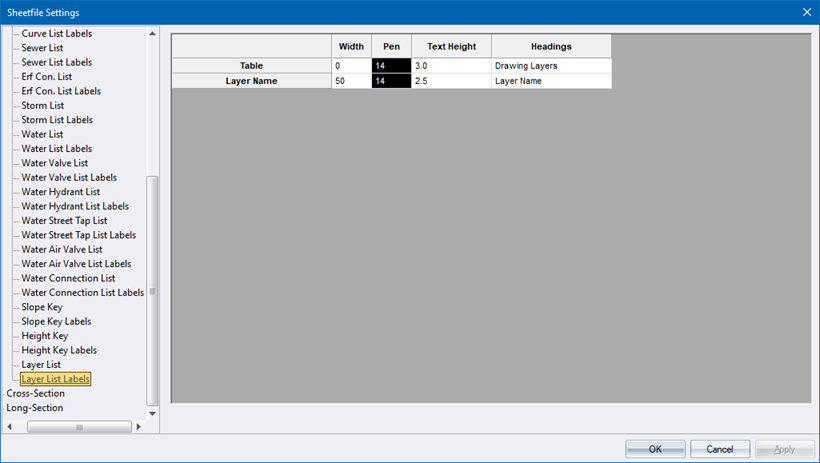
Task: Select Long-Section tree node
Action: point(34,408)
